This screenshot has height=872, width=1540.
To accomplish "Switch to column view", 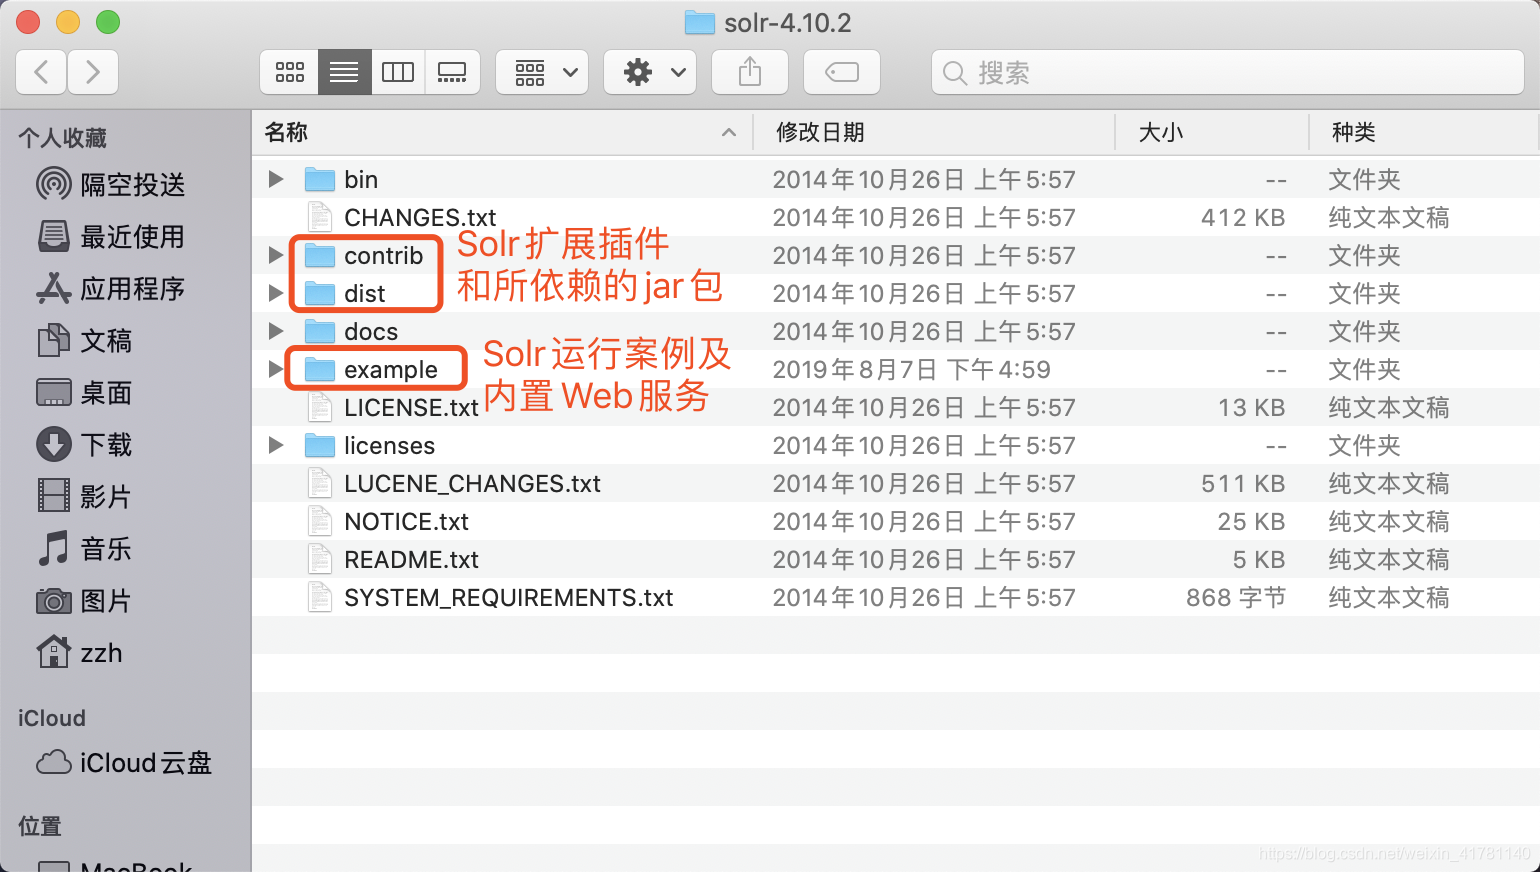I will (398, 72).
